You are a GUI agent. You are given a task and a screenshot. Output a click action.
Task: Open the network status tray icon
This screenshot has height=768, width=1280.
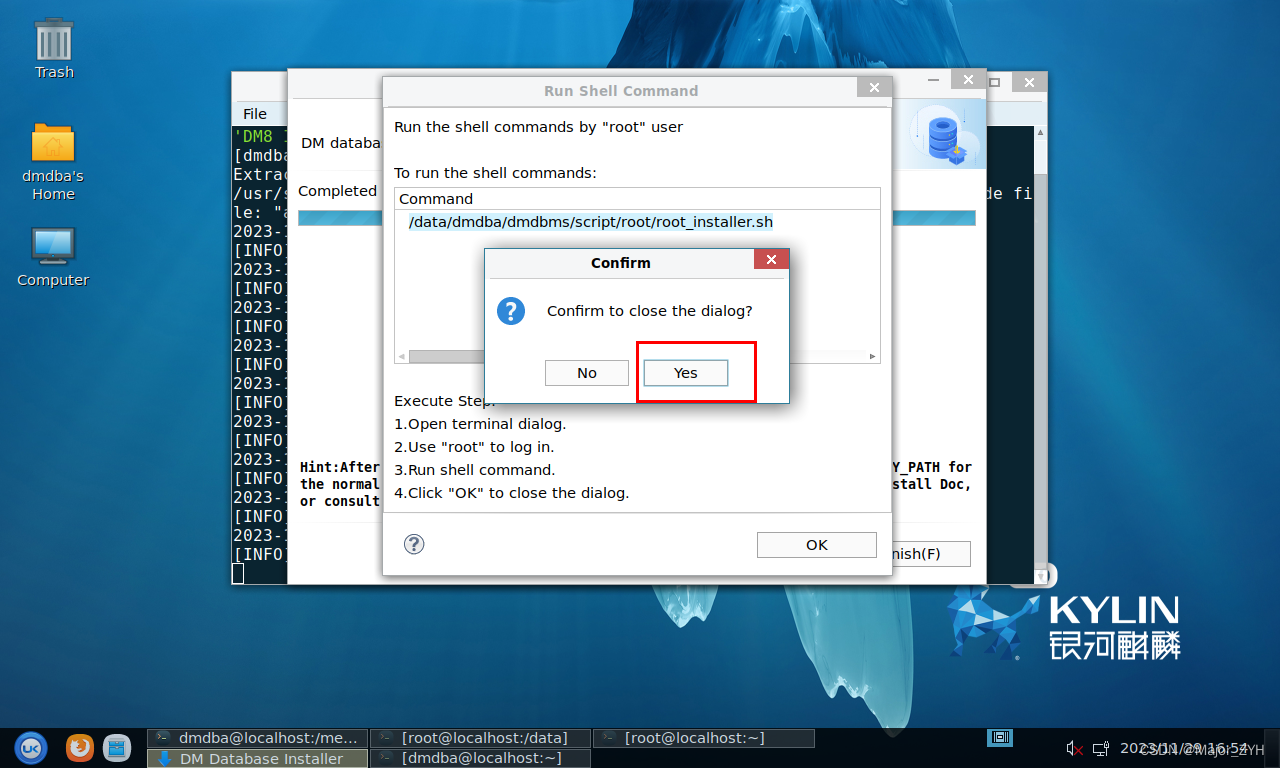click(1101, 748)
